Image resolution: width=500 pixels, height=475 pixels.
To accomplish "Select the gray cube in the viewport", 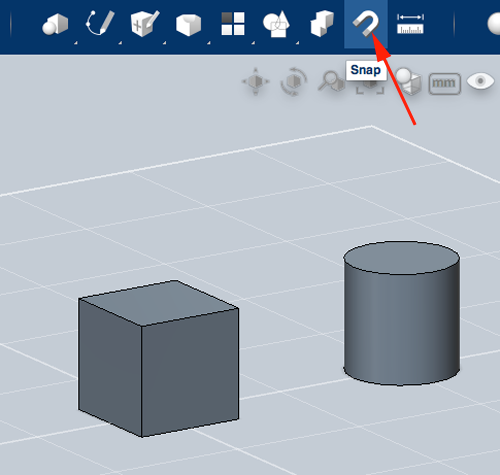I will (x=158, y=358).
